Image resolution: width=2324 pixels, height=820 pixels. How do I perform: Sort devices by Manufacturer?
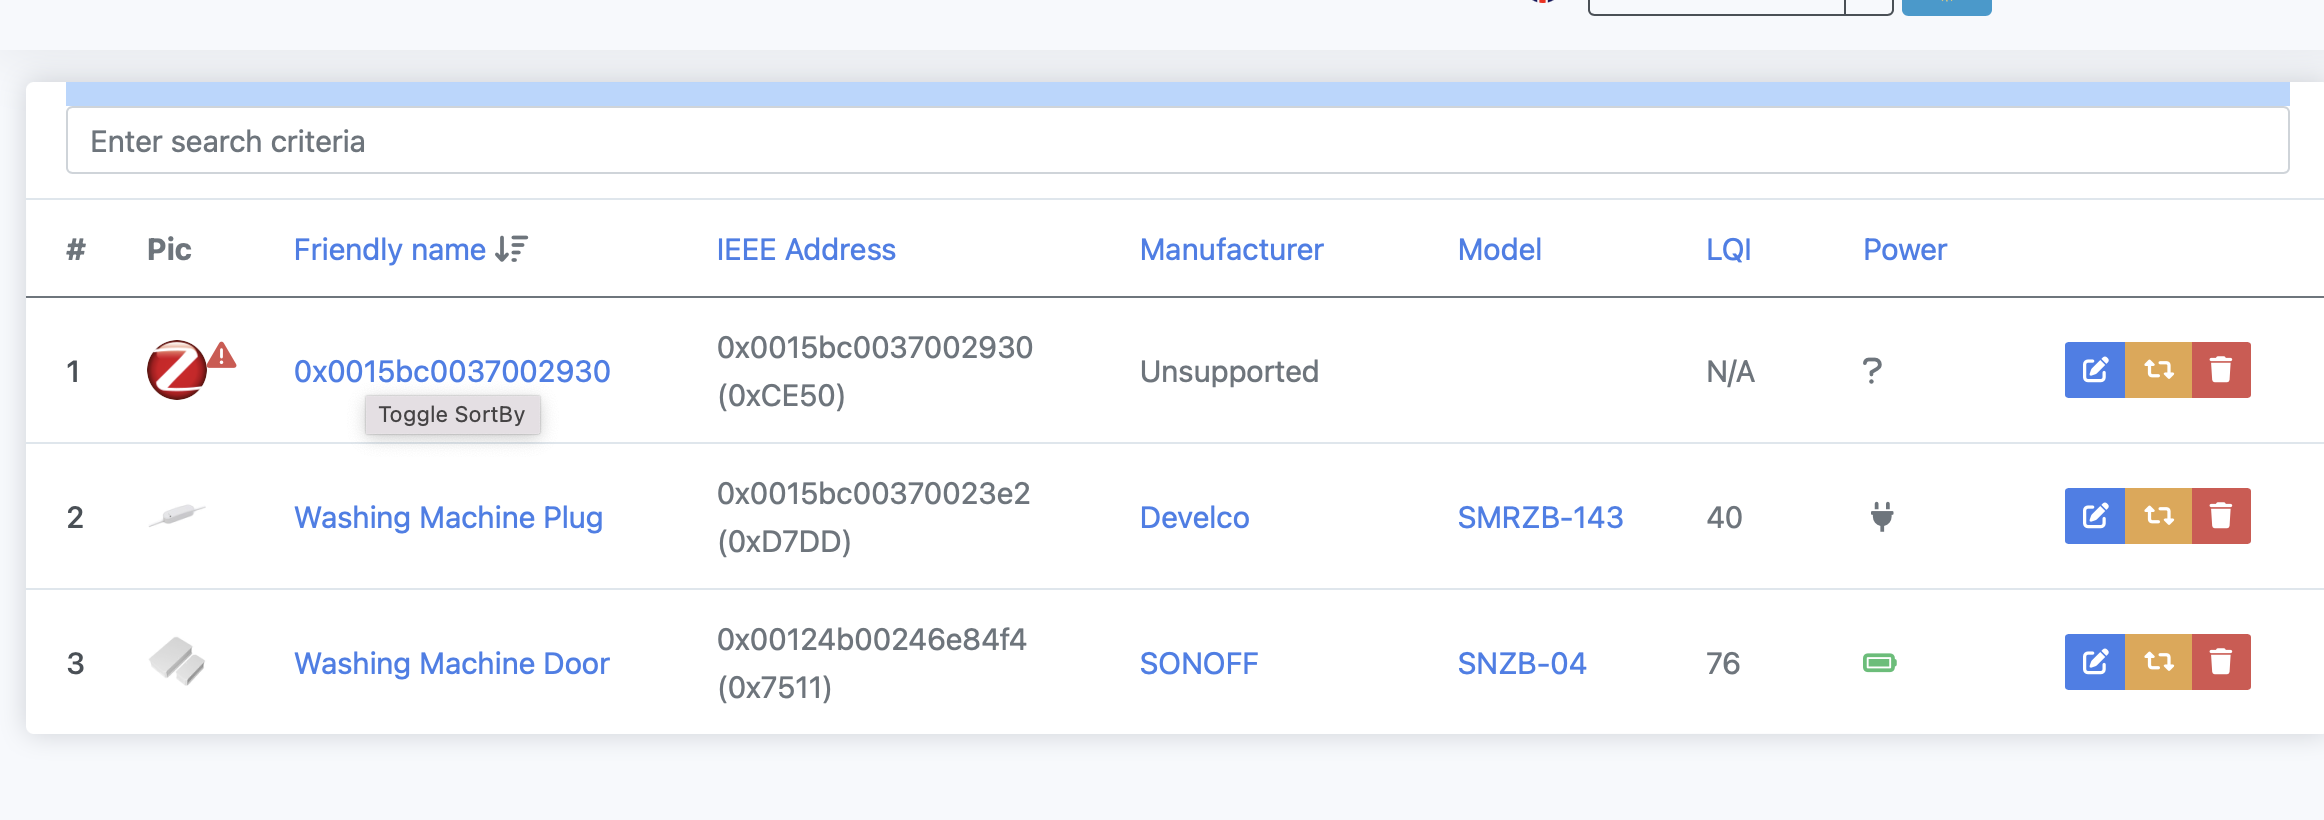tap(1231, 249)
